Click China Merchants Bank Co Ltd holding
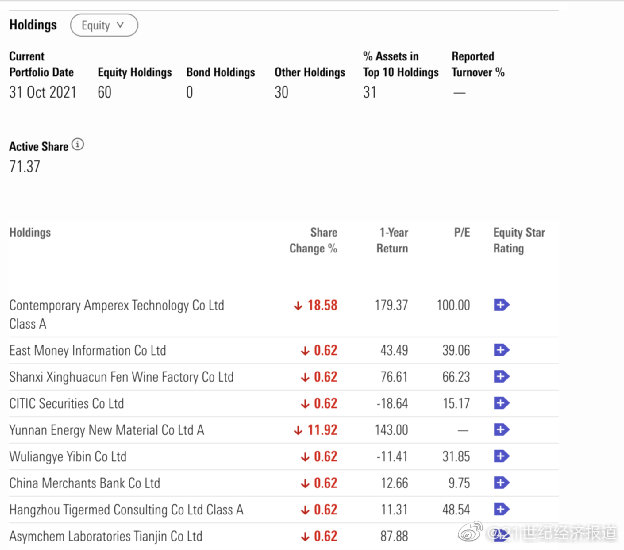The width and height of the screenshot is (624, 550). 85,483
